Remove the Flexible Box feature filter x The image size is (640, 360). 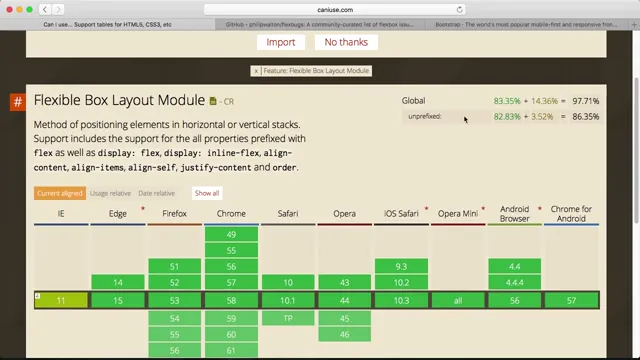coord(256,71)
